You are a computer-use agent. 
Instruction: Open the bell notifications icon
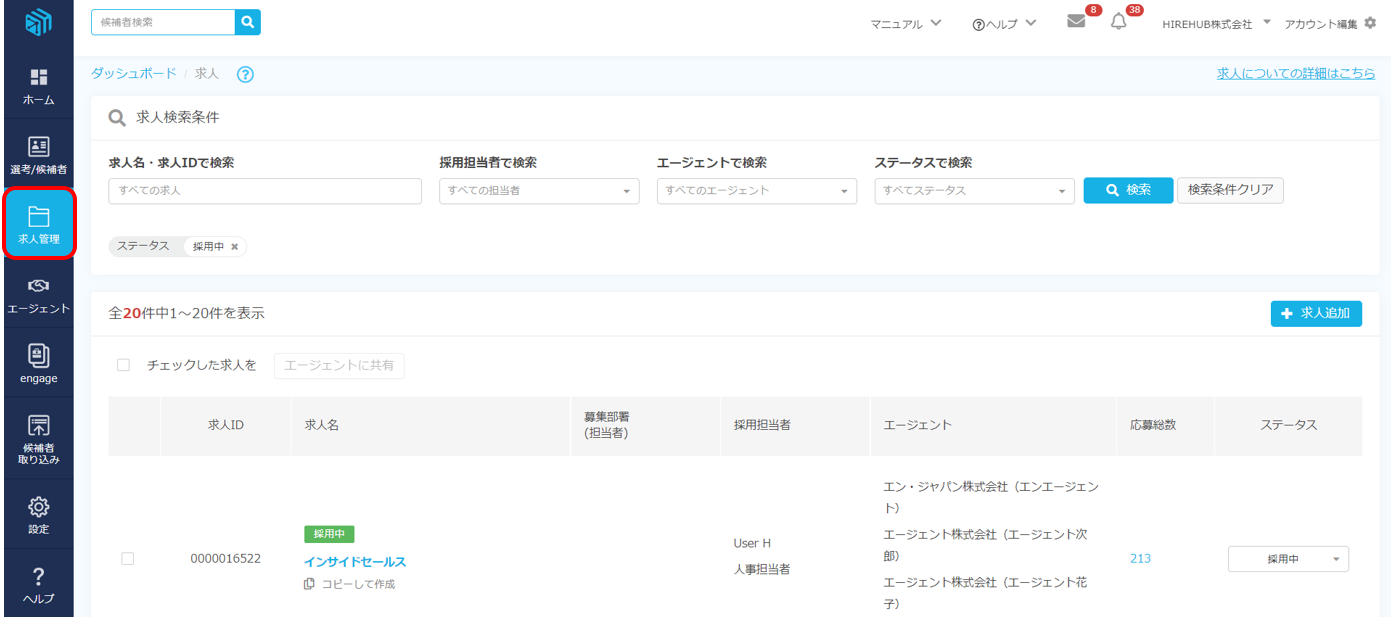[x=1118, y=22]
